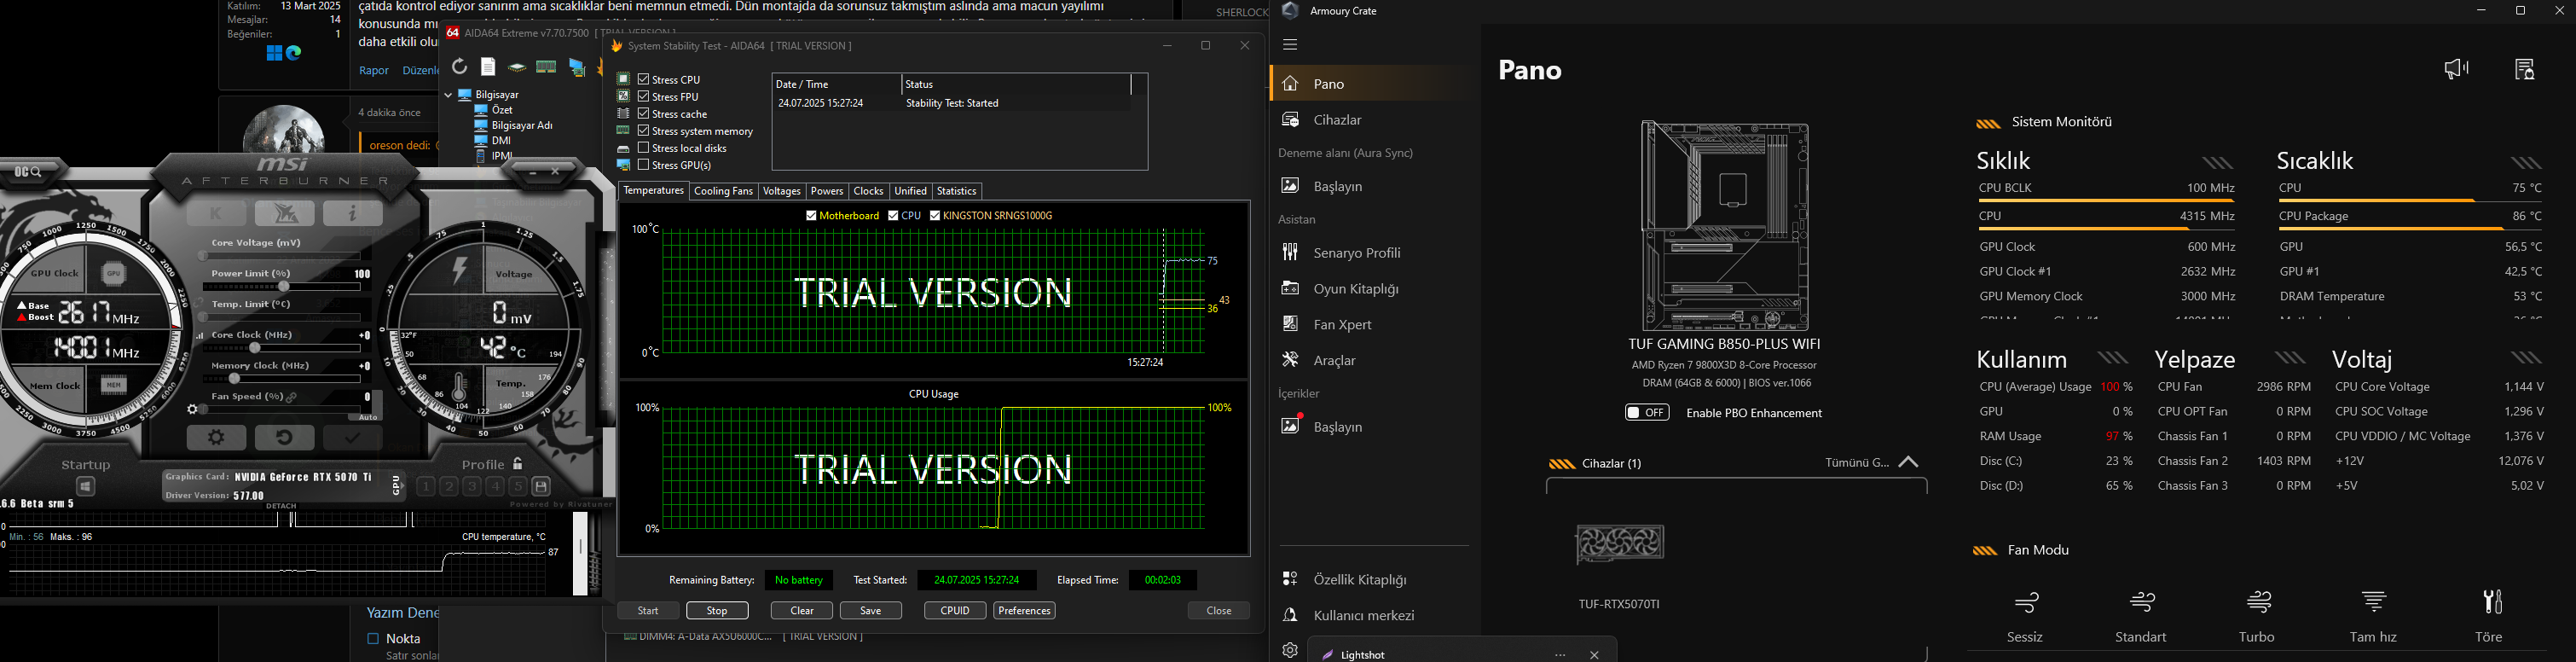Click the TUF GAMING B850-PLUS motherboard image

click(x=1725, y=226)
